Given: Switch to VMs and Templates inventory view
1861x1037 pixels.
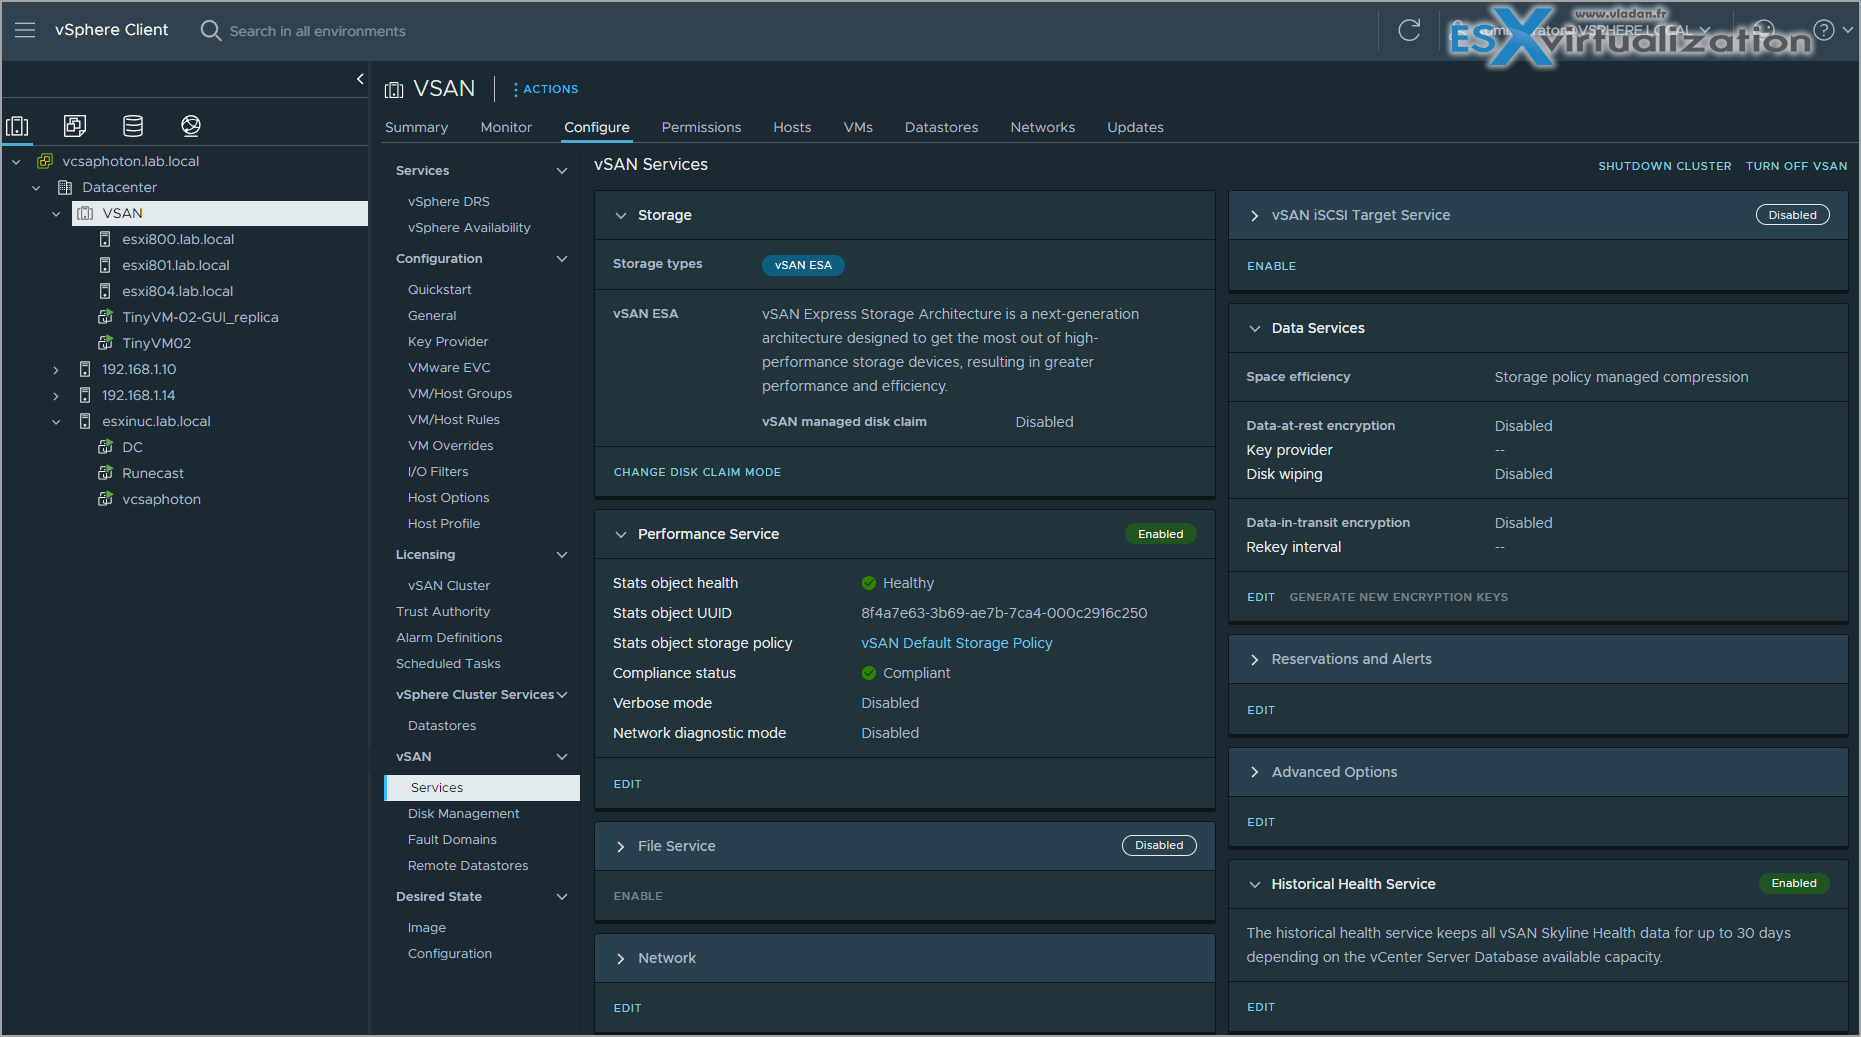Looking at the screenshot, I should 75,125.
